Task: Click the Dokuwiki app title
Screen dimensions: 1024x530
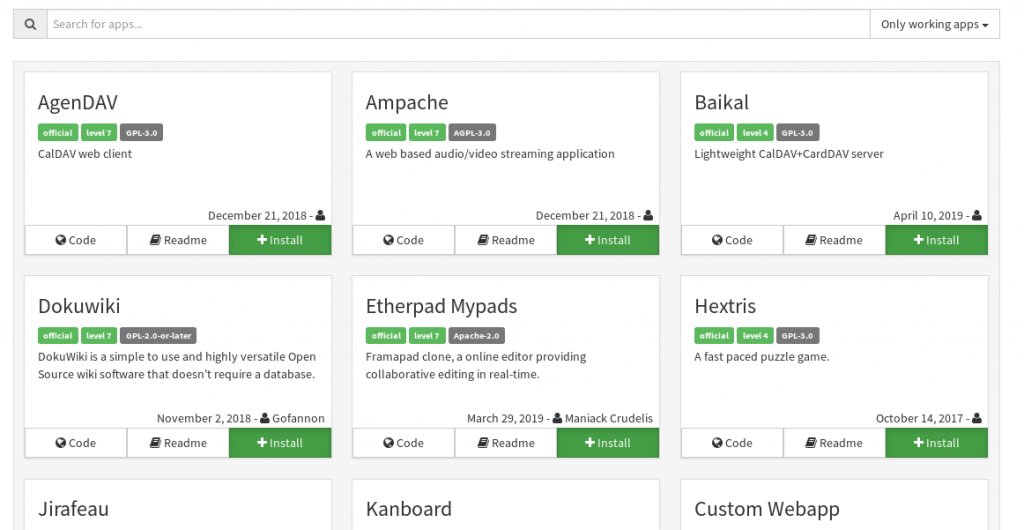Action: tap(79, 306)
